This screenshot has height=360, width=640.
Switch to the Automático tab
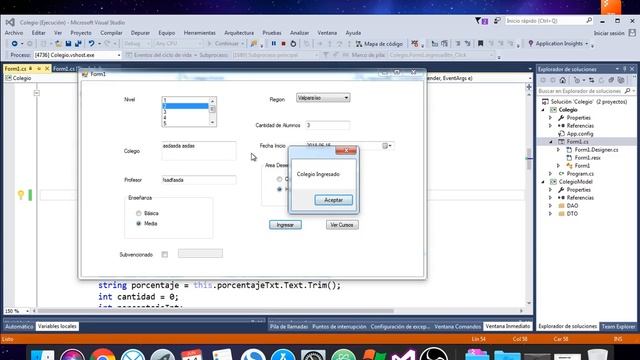click(19, 327)
